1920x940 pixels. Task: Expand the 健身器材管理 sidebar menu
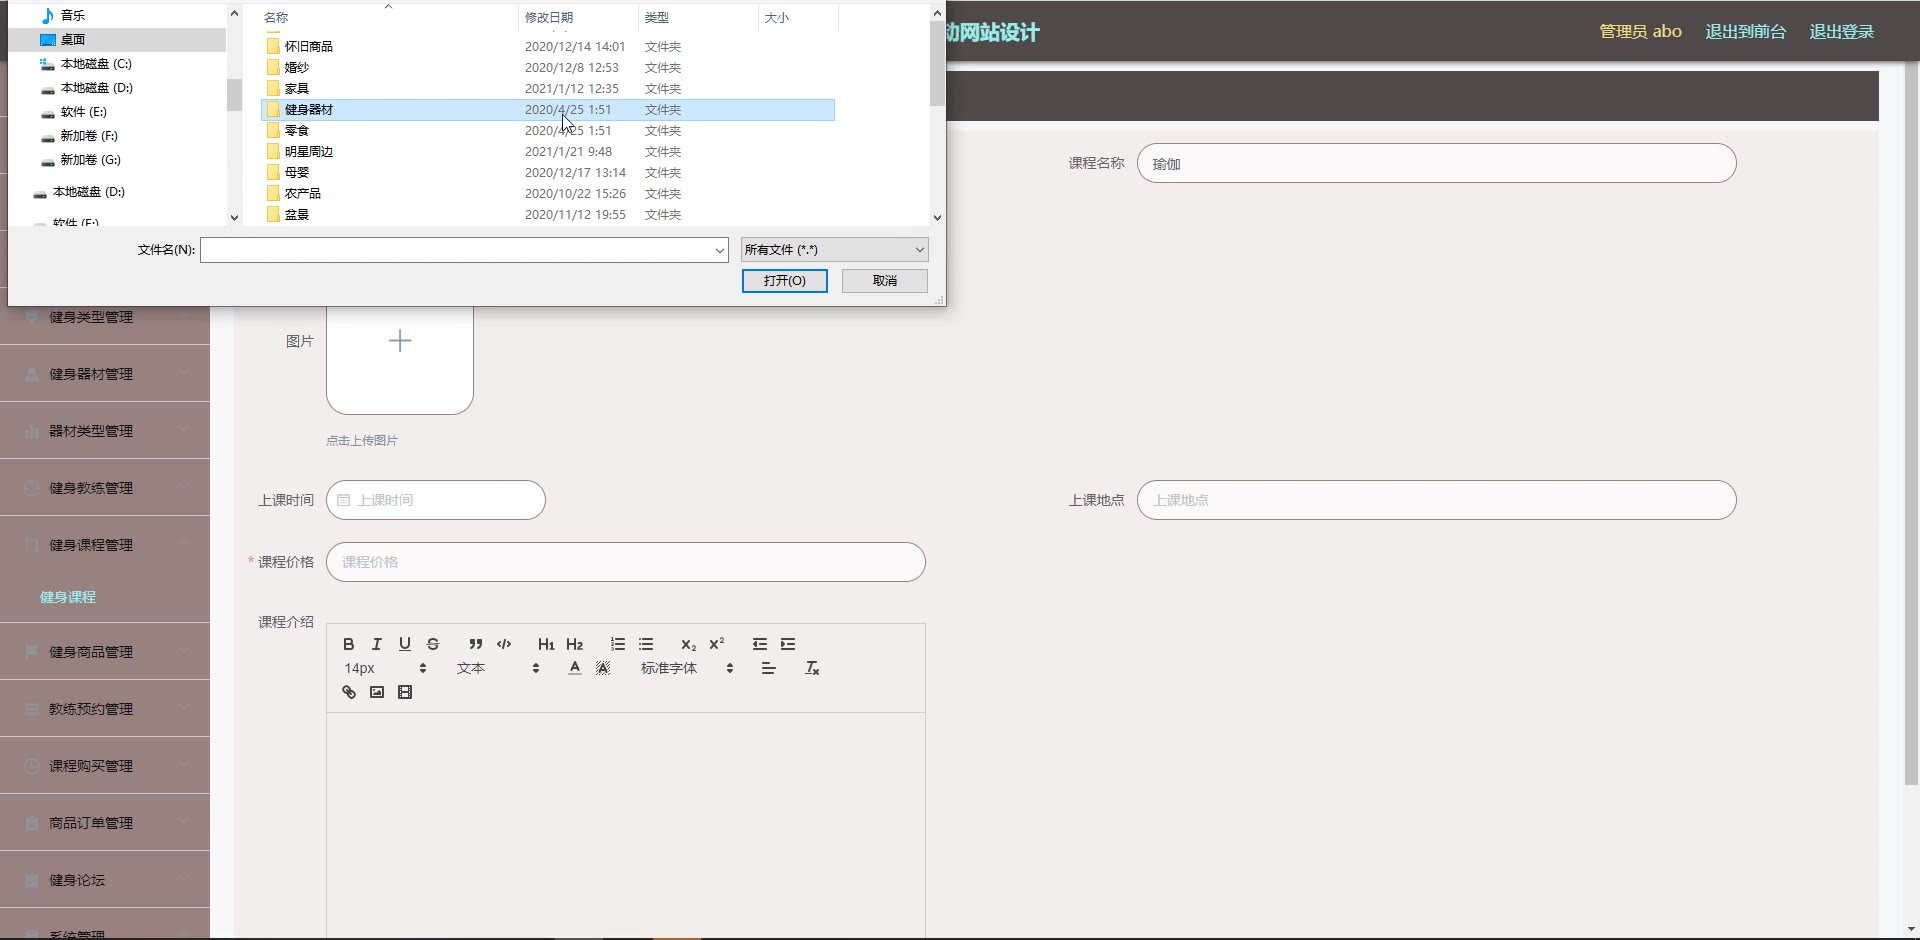[x=105, y=374]
